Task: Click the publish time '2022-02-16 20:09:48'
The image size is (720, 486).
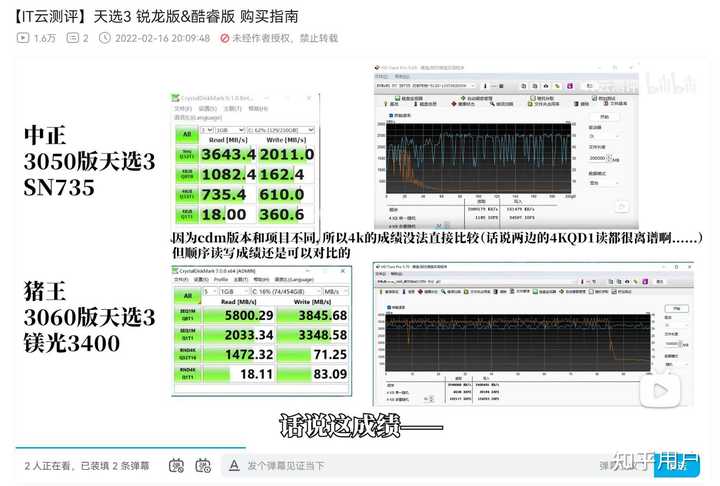Action: 163,38
